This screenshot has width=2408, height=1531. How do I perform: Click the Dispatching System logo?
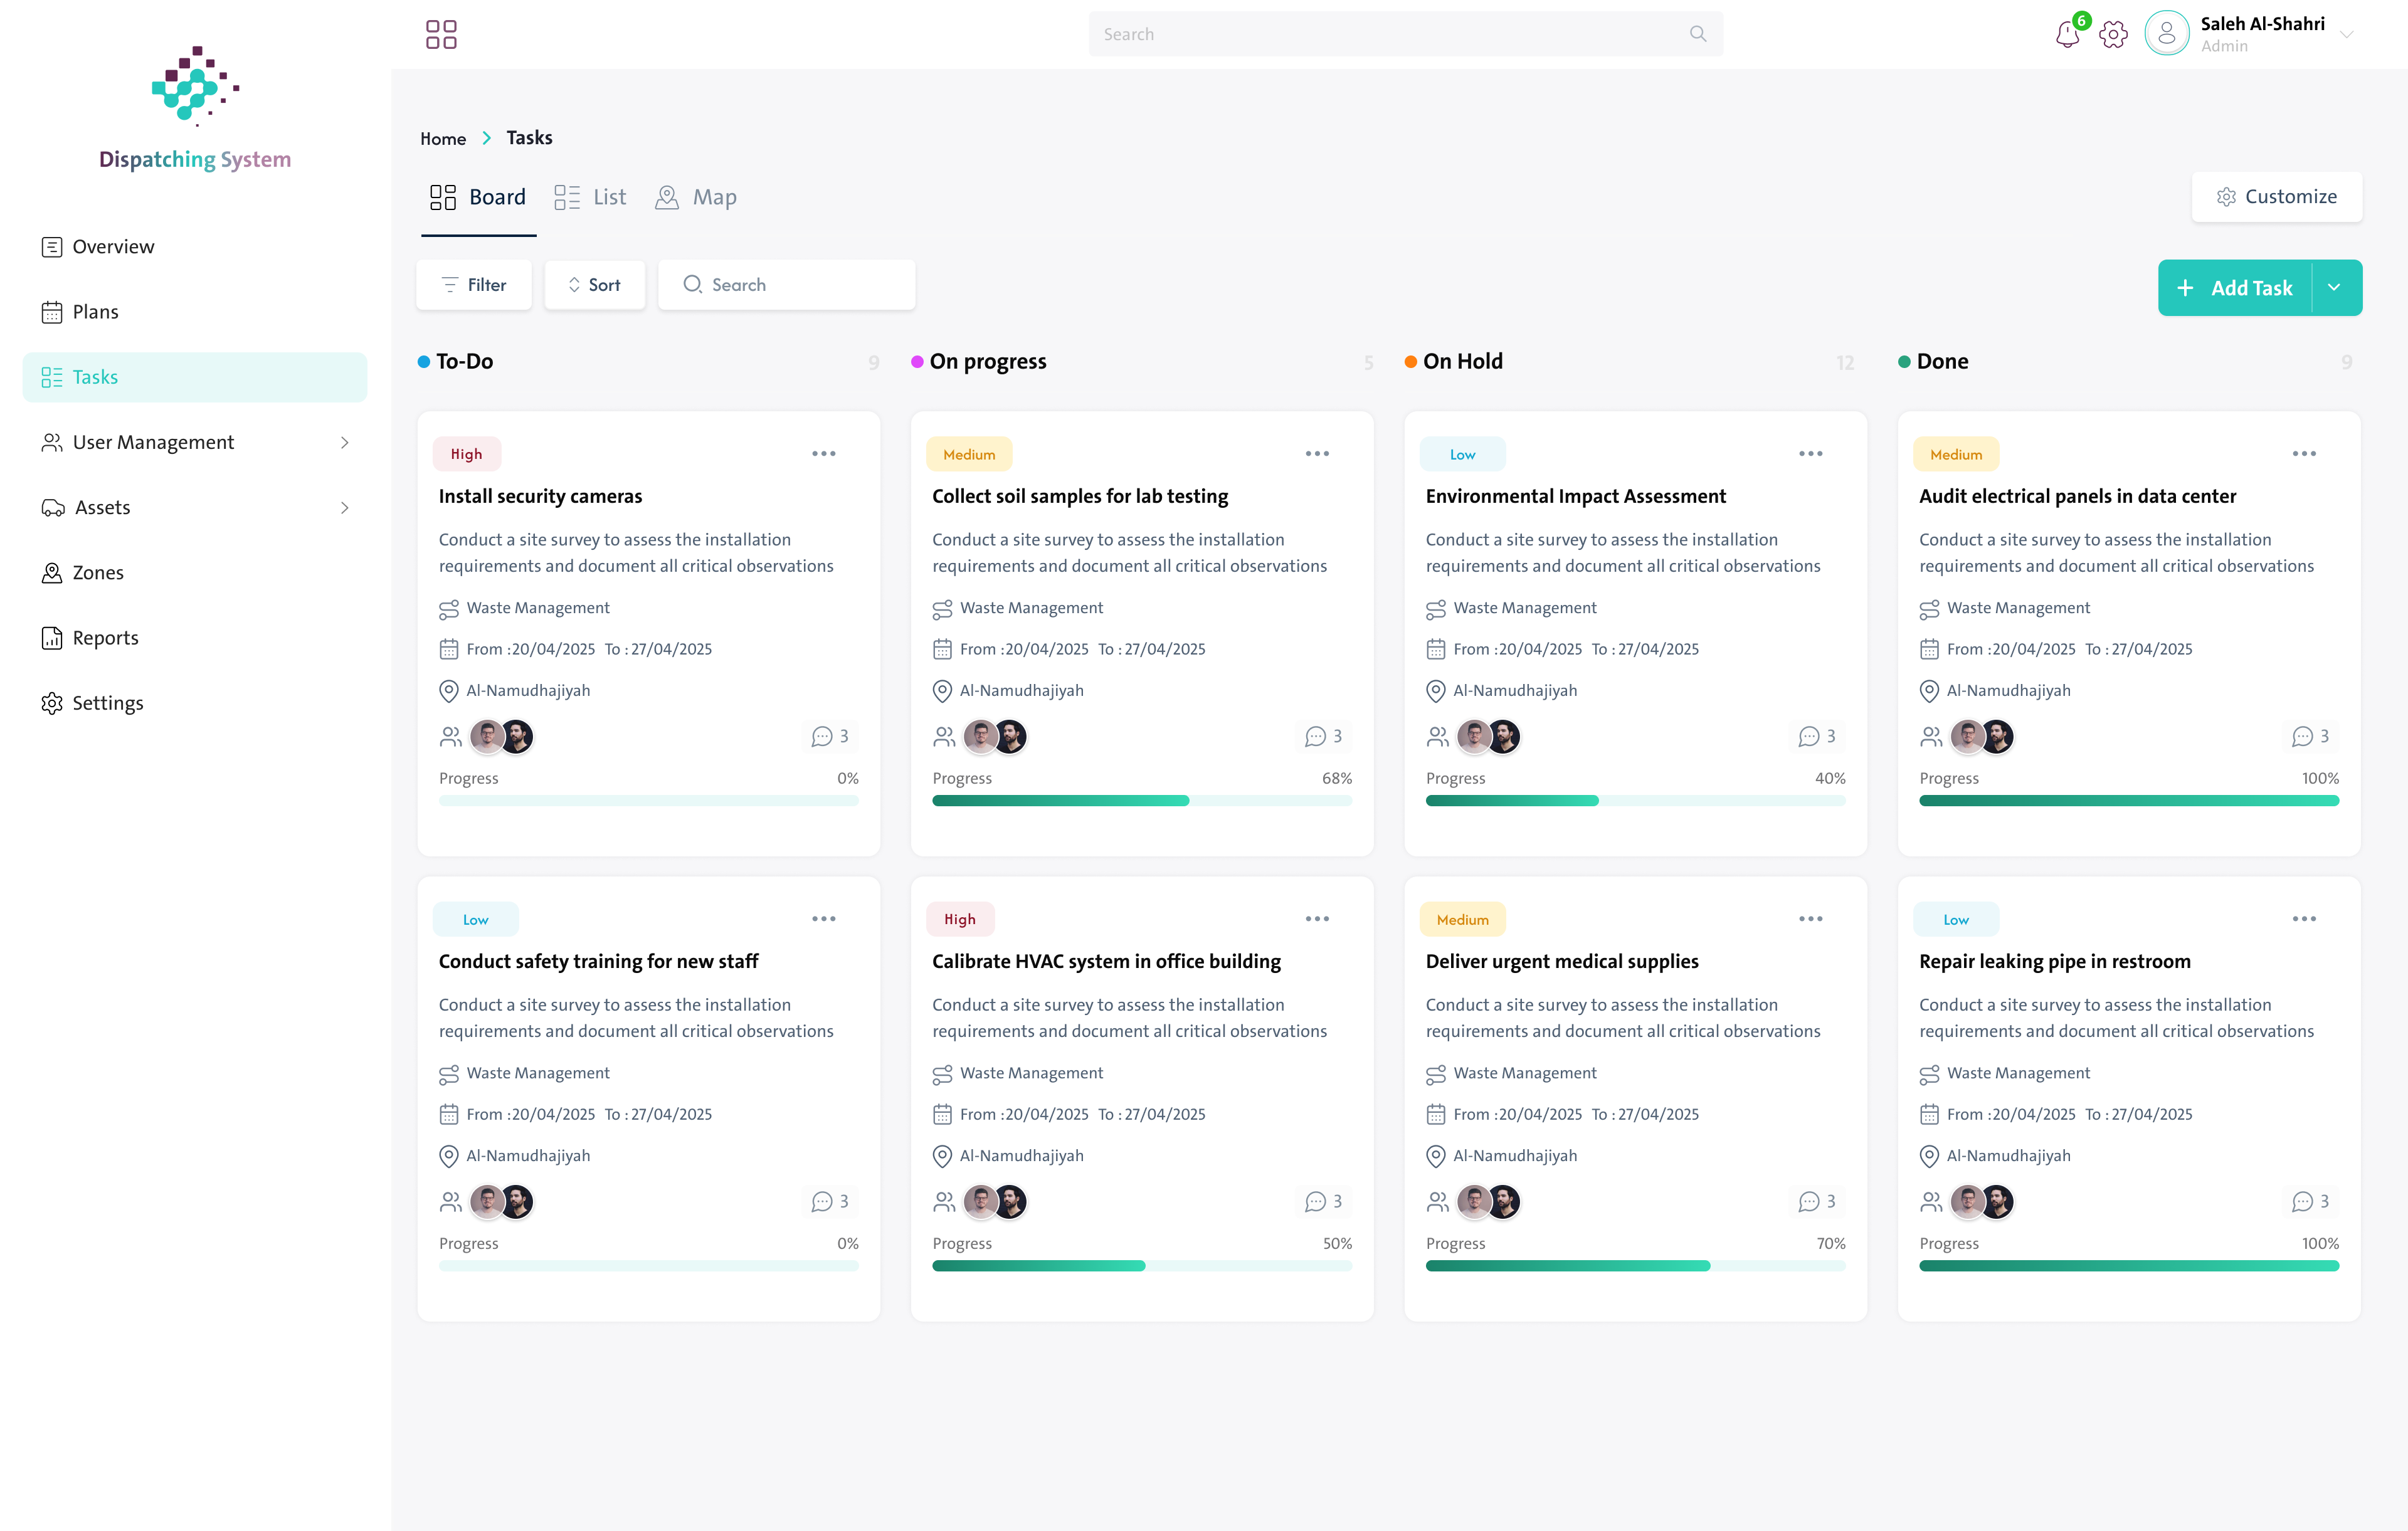[x=195, y=108]
